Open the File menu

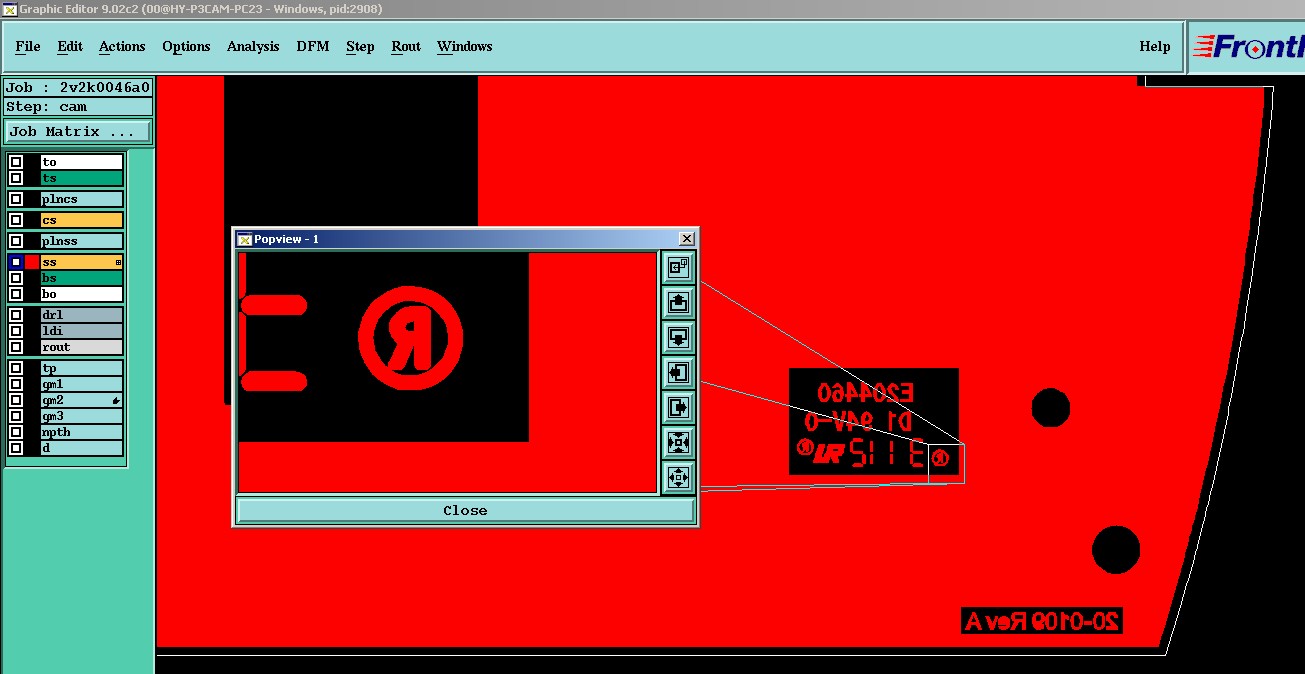28,46
